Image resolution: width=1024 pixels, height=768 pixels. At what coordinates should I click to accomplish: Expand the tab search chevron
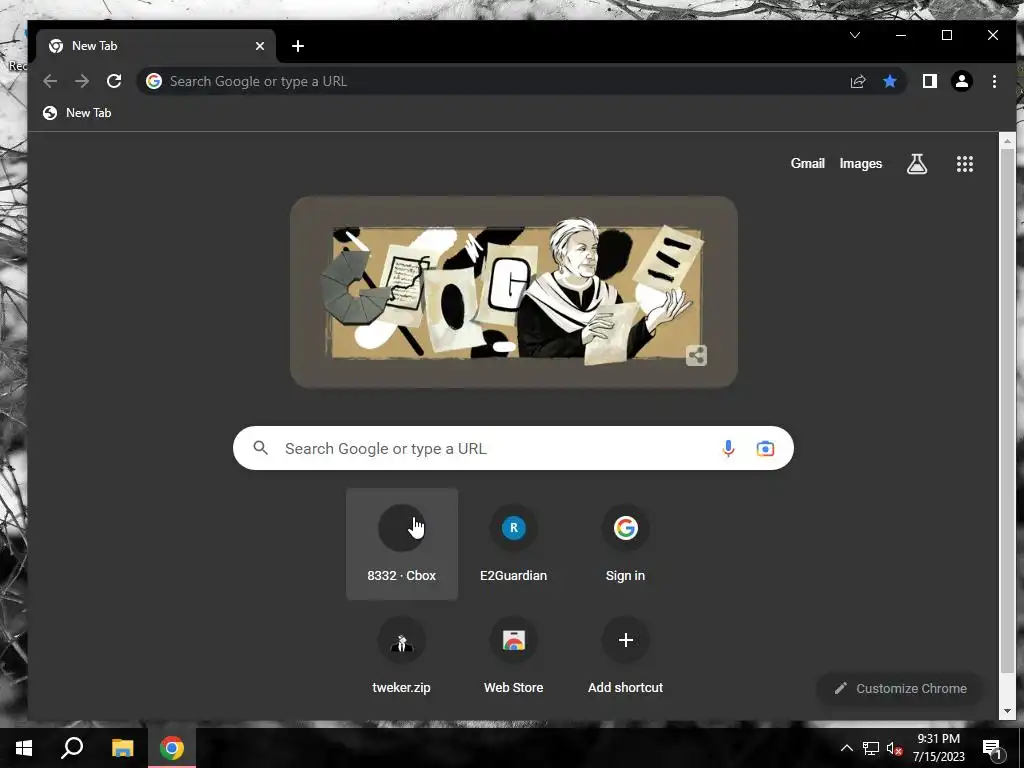pos(855,35)
